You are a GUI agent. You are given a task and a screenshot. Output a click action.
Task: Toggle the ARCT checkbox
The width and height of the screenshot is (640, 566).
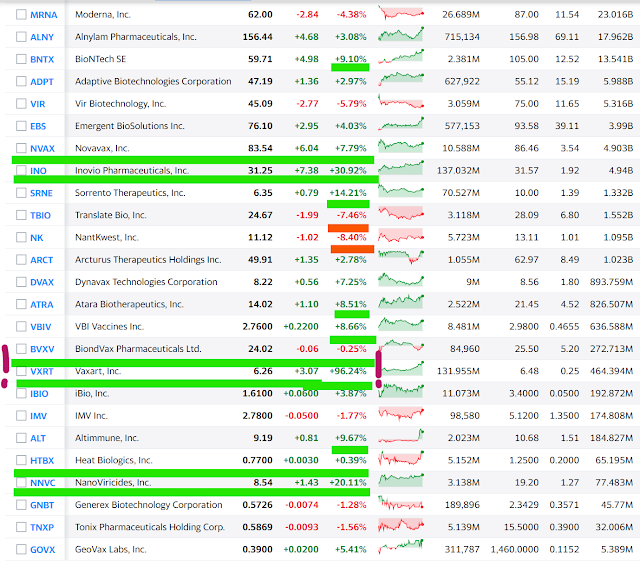[x=21, y=260]
